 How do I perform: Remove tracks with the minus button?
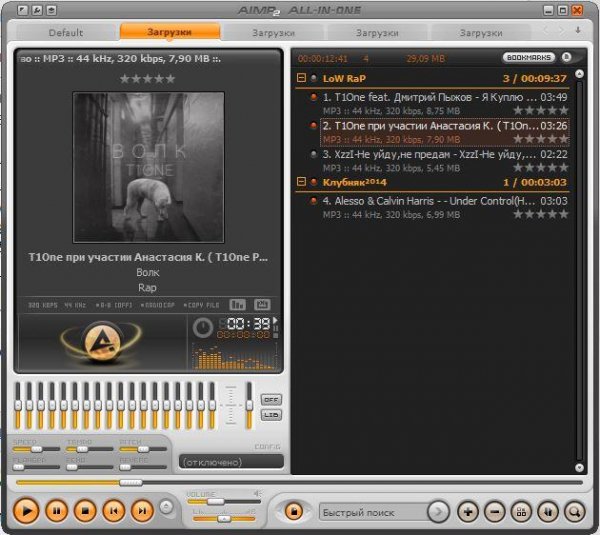pyautogui.click(x=495, y=511)
